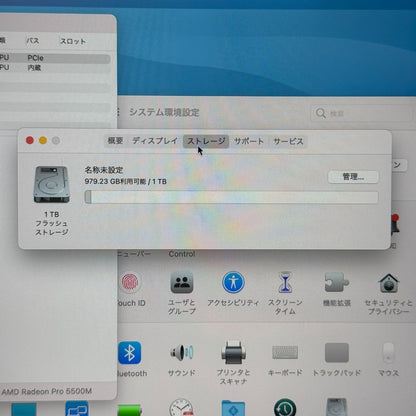The width and height of the screenshot is (416, 416).
Task: Open Keyboard (キーボード) preferences
Action: click(x=285, y=353)
